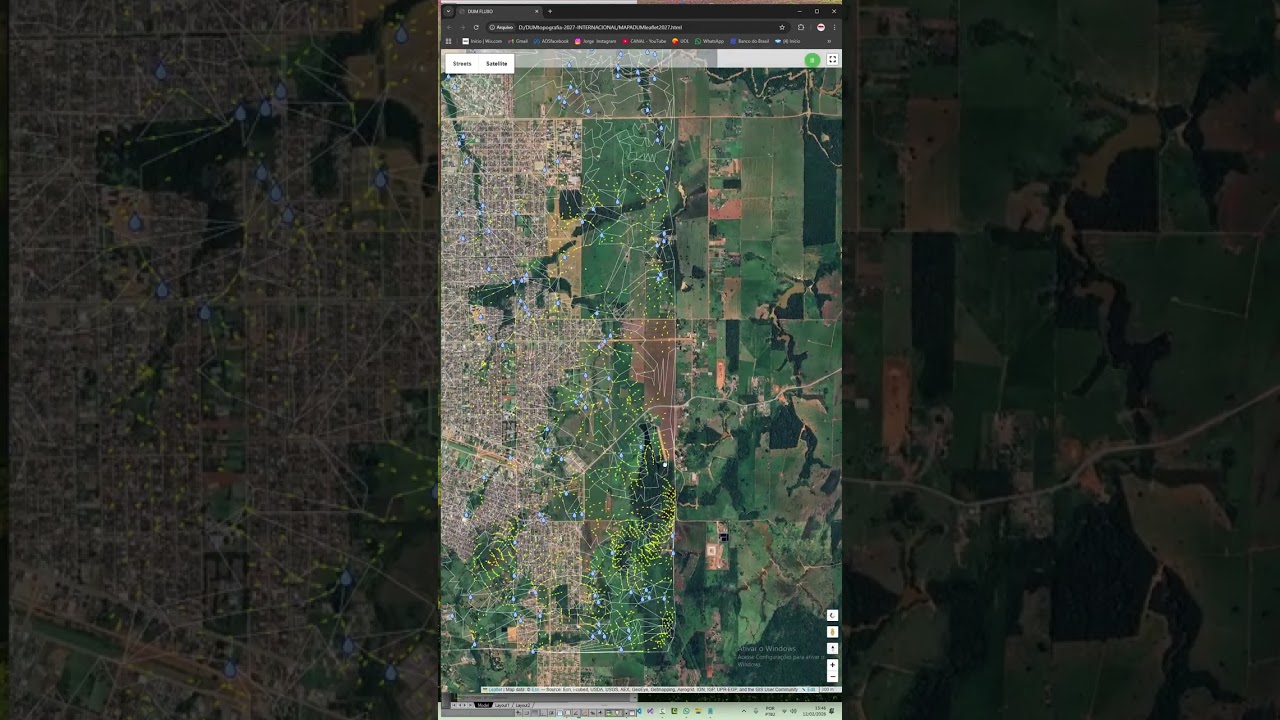Open WhatsApp from the taskbar
Image resolution: width=1280 pixels, height=720 pixels.
click(x=686, y=711)
